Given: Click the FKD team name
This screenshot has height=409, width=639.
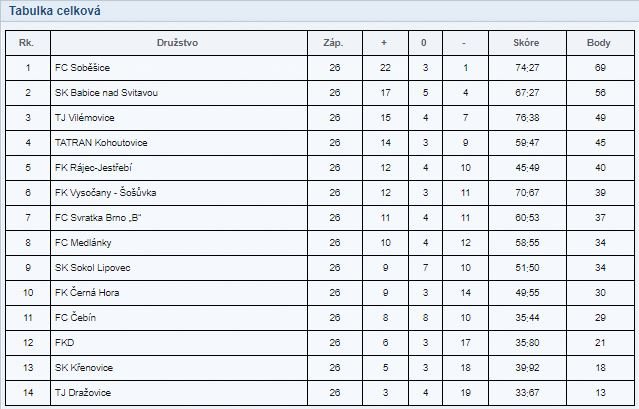Looking at the screenshot, I should tap(64, 343).
